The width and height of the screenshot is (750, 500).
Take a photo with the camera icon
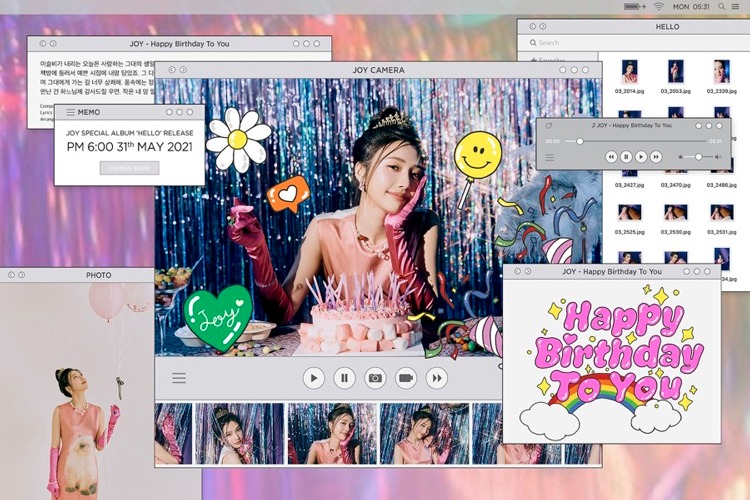(x=375, y=378)
